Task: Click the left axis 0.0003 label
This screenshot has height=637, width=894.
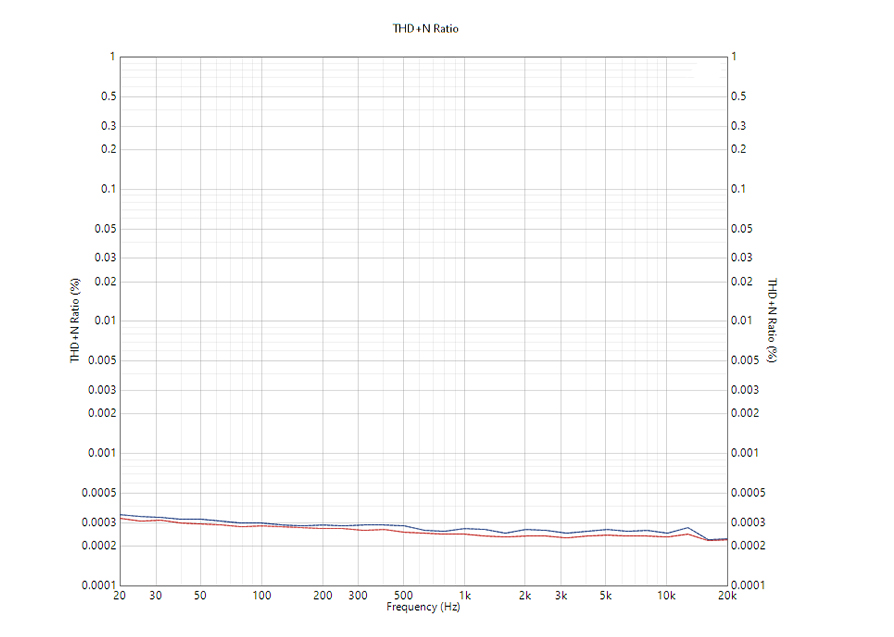Action: coord(99,522)
